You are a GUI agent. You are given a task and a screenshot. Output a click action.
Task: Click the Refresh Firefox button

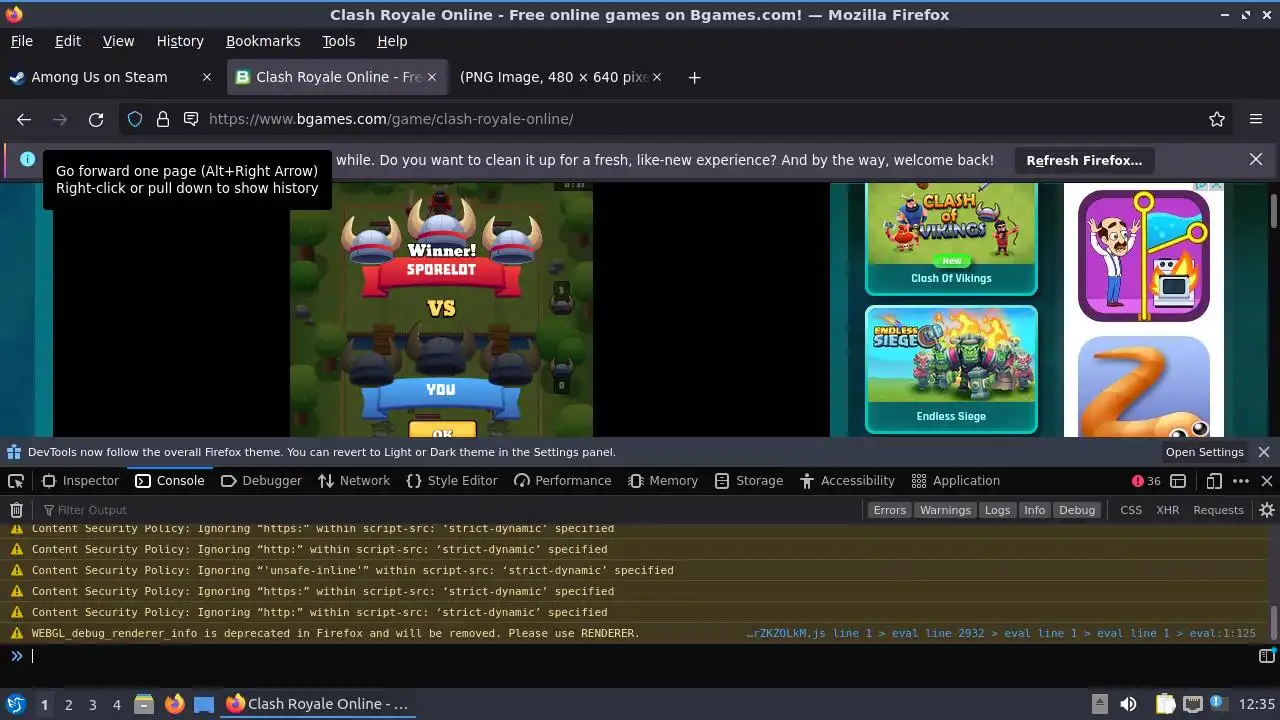[x=1084, y=160]
